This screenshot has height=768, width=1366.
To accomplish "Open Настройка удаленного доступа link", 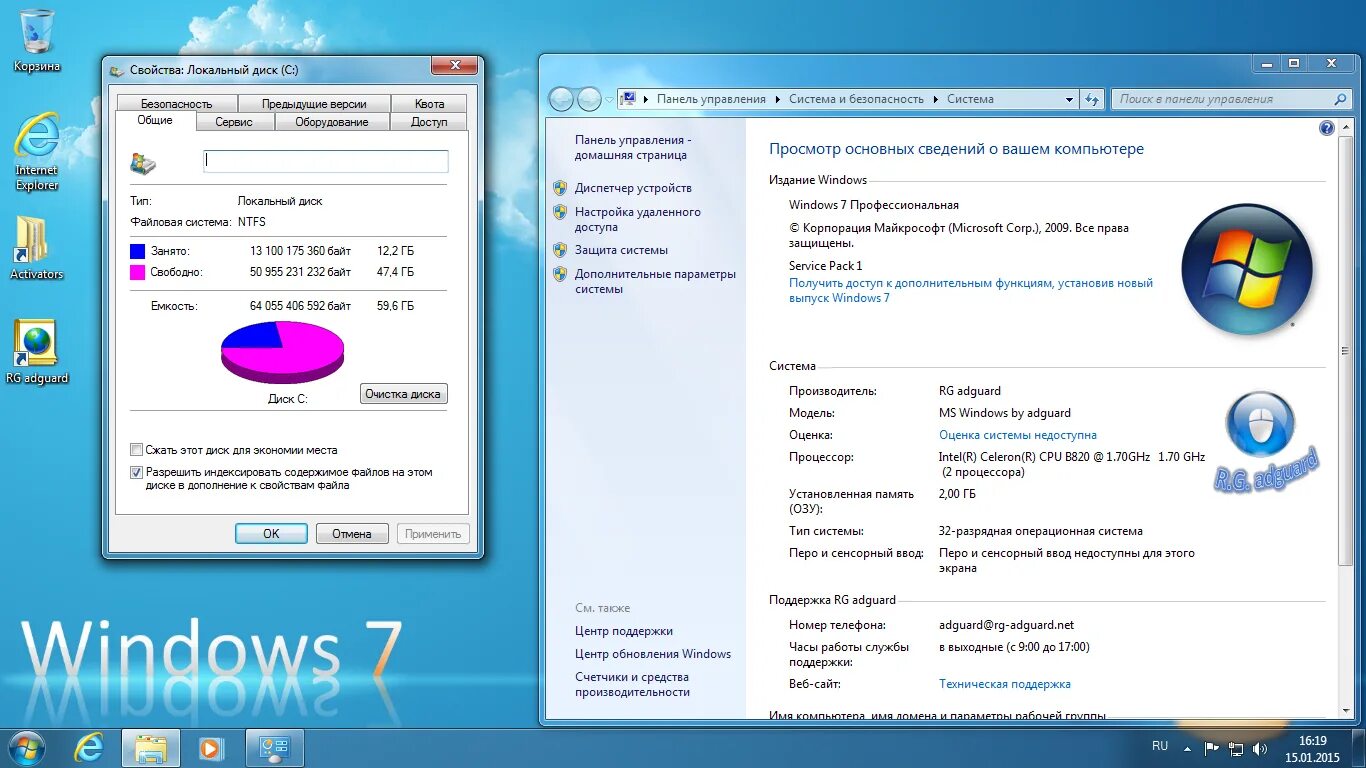I will (638, 220).
